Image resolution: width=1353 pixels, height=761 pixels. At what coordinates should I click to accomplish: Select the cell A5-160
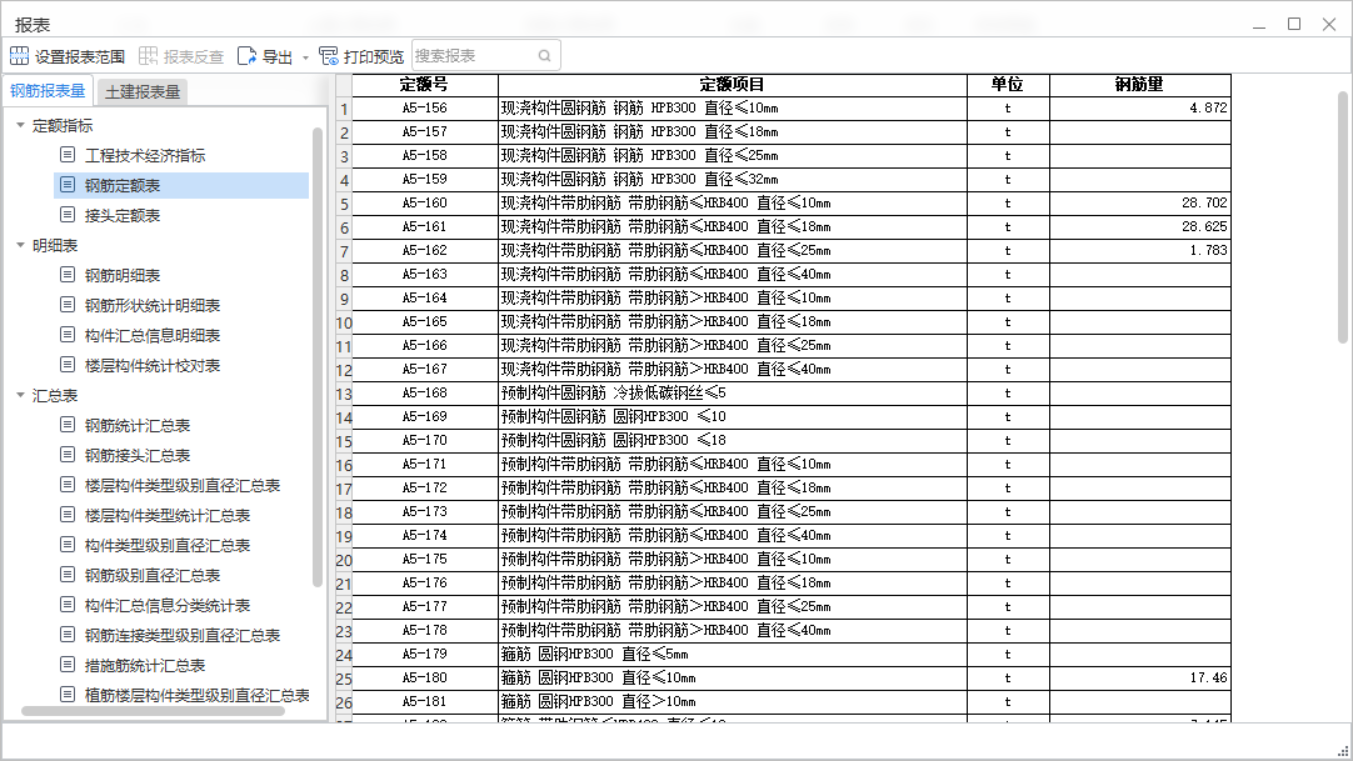click(x=425, y=203)
